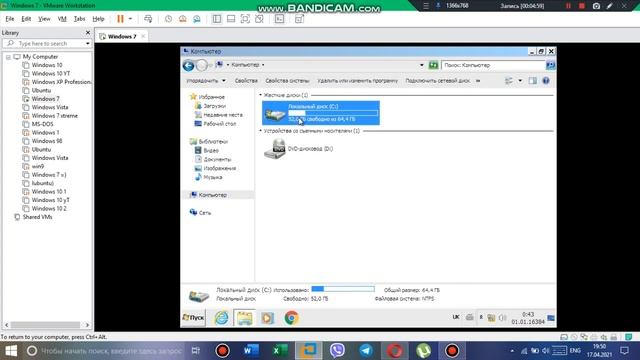This screenshot has width=640, height=360.
Task: Click the Unity mode toolbar icon
Action: [259, 19]
